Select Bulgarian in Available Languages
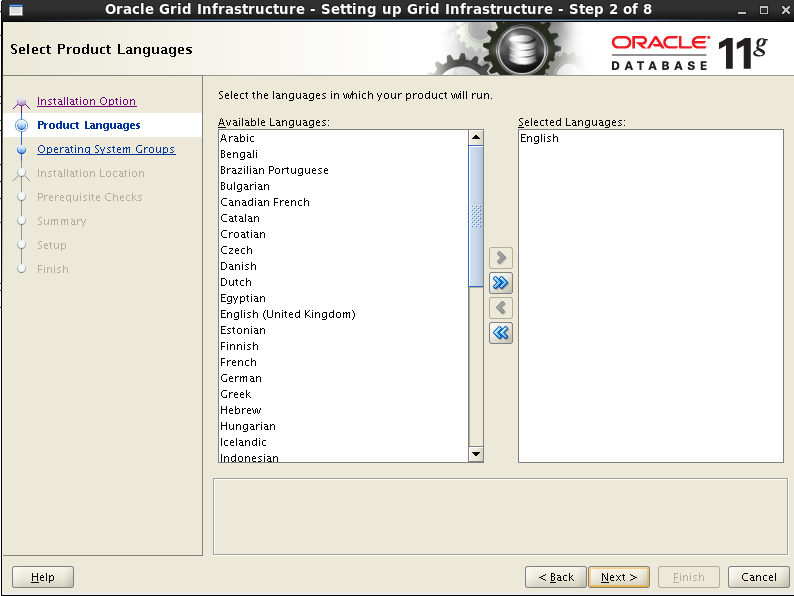This screenshot has height=596, width=794. click(x=344, y=186)
